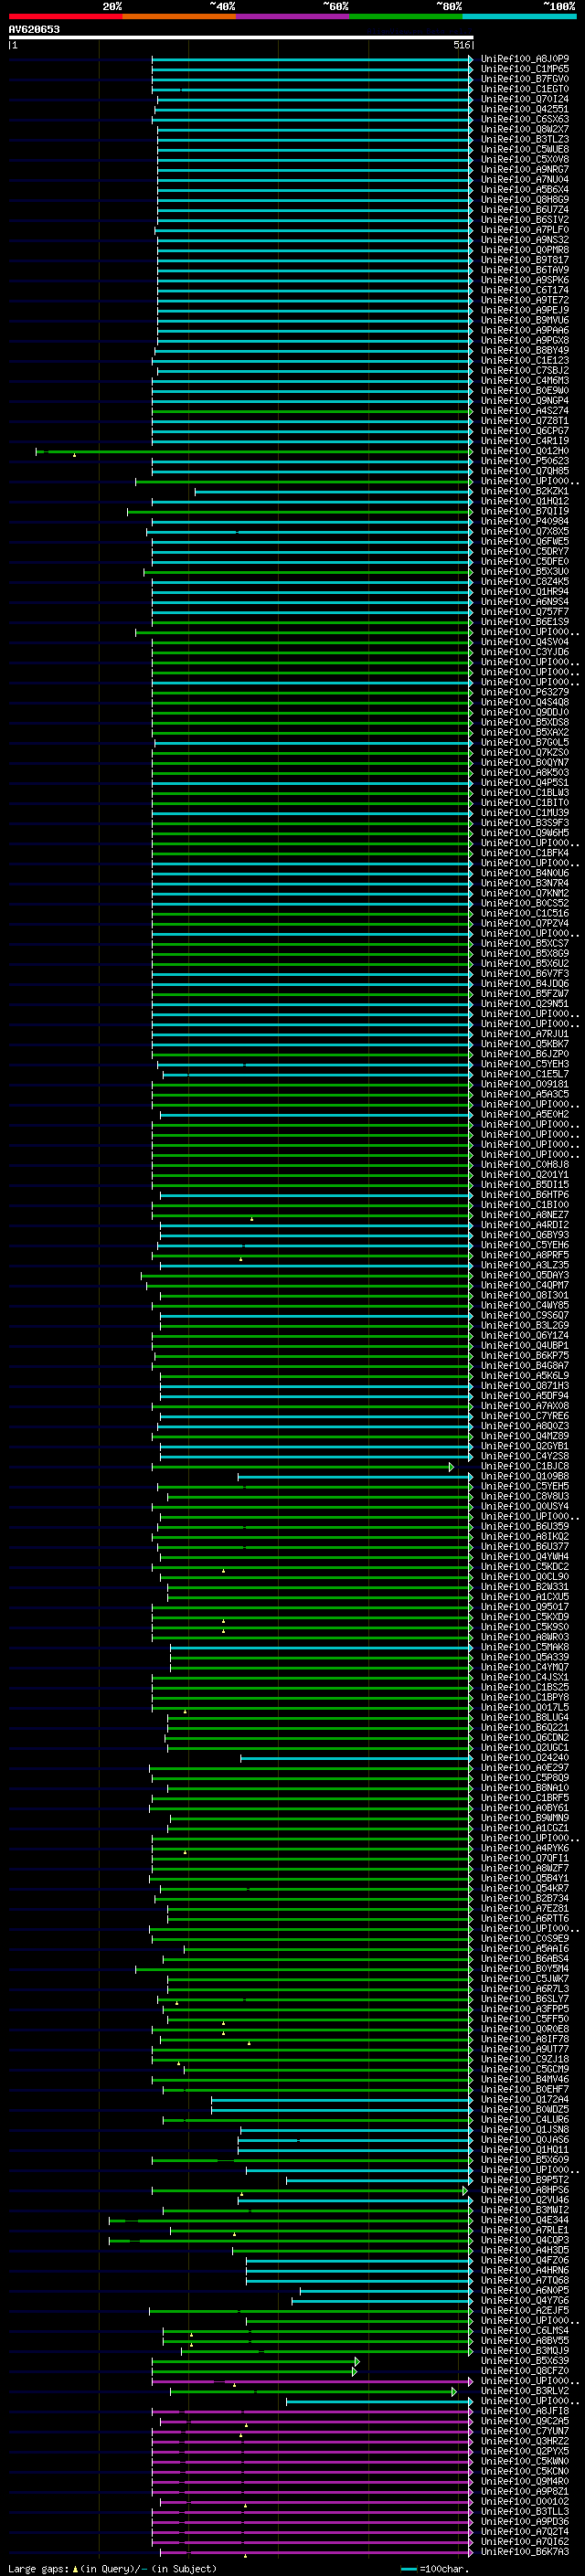Viewport: 585px width, 2576px height.
Task: Select the UniRef100_Q8H8G9 label
Action: click(x=525, y=200)
